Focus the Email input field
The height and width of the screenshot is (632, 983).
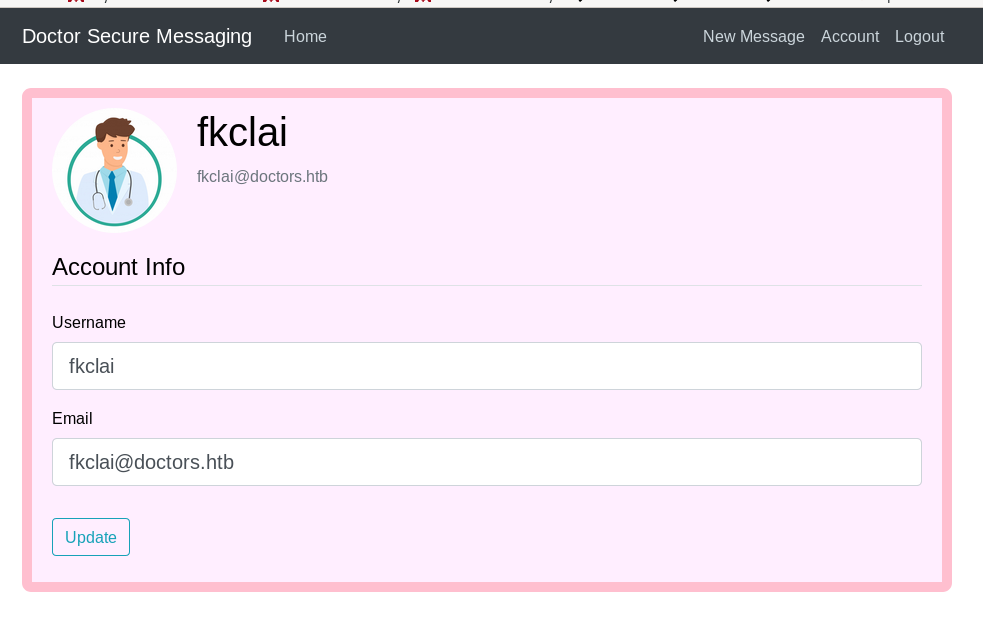(486, 461)
